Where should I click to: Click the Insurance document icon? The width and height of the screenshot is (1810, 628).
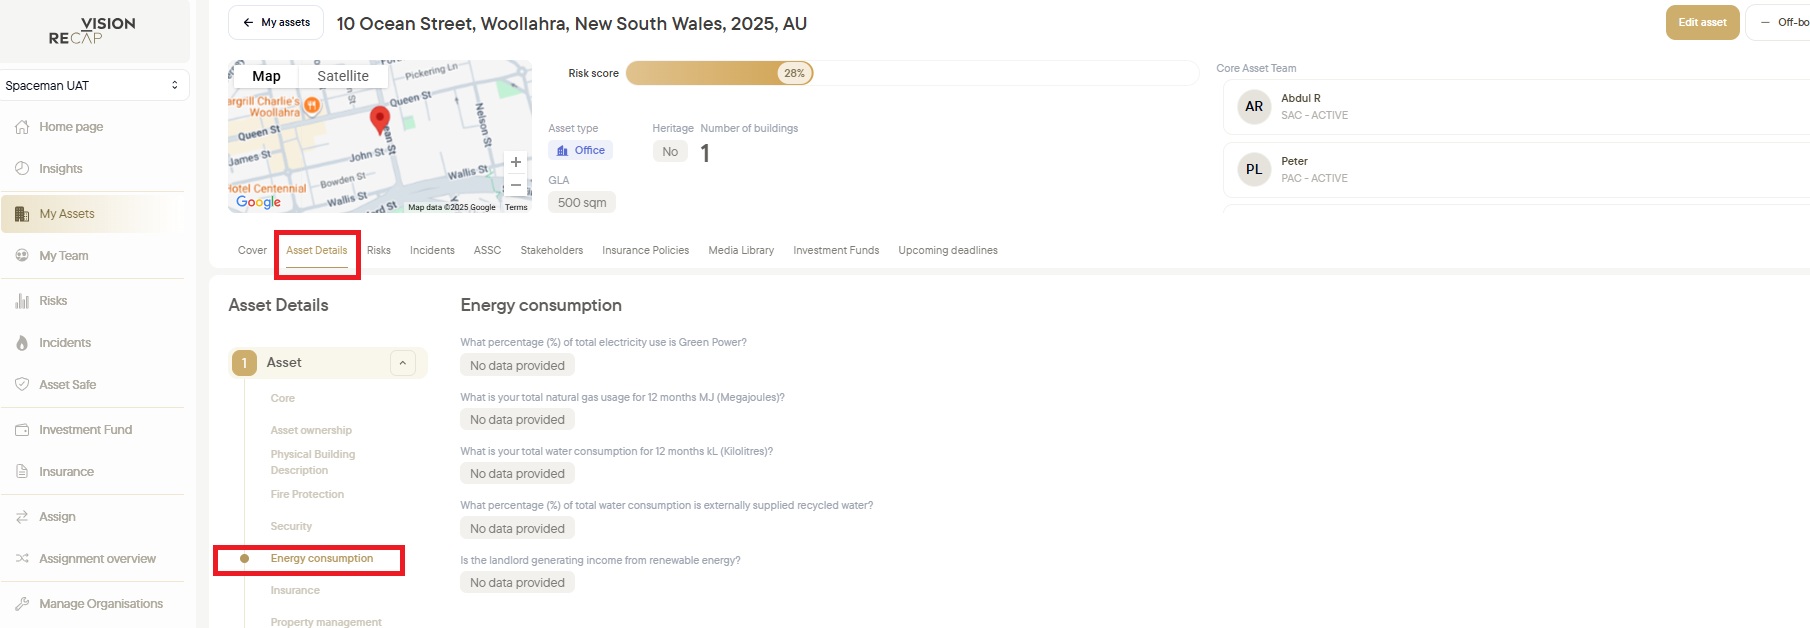coord(22,472)
